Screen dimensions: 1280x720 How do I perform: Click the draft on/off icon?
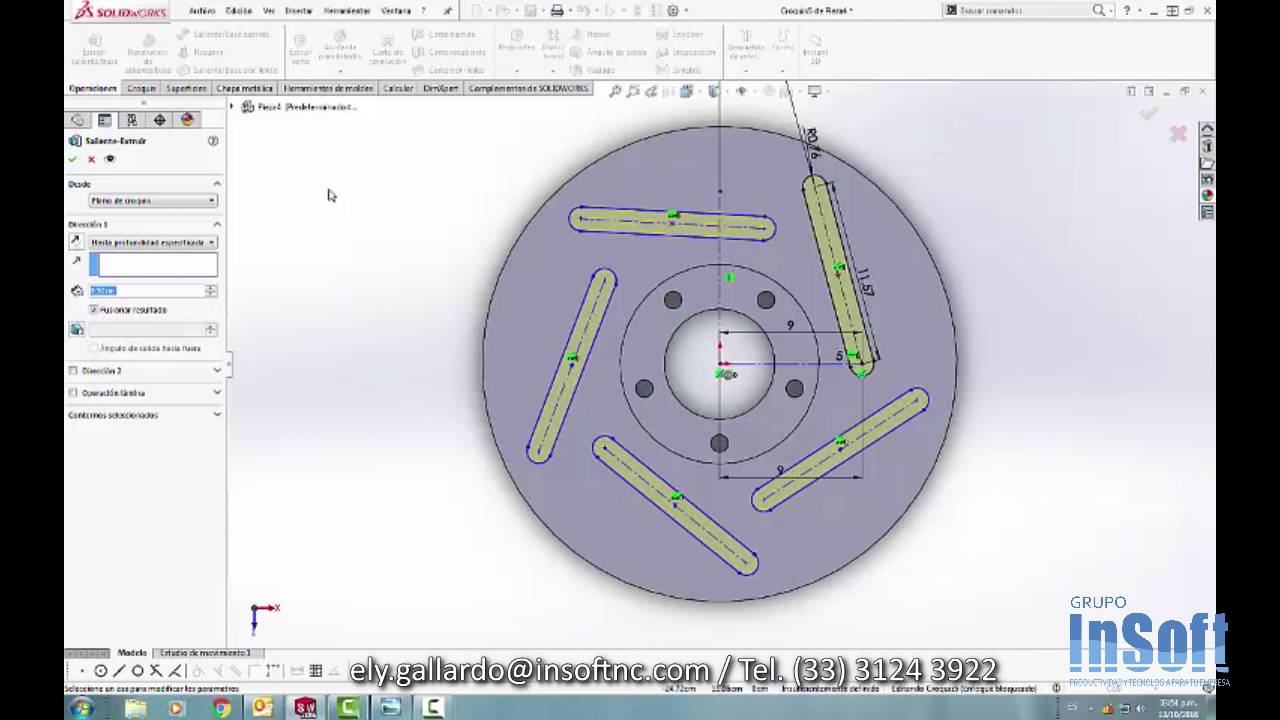tap(76, 329)
